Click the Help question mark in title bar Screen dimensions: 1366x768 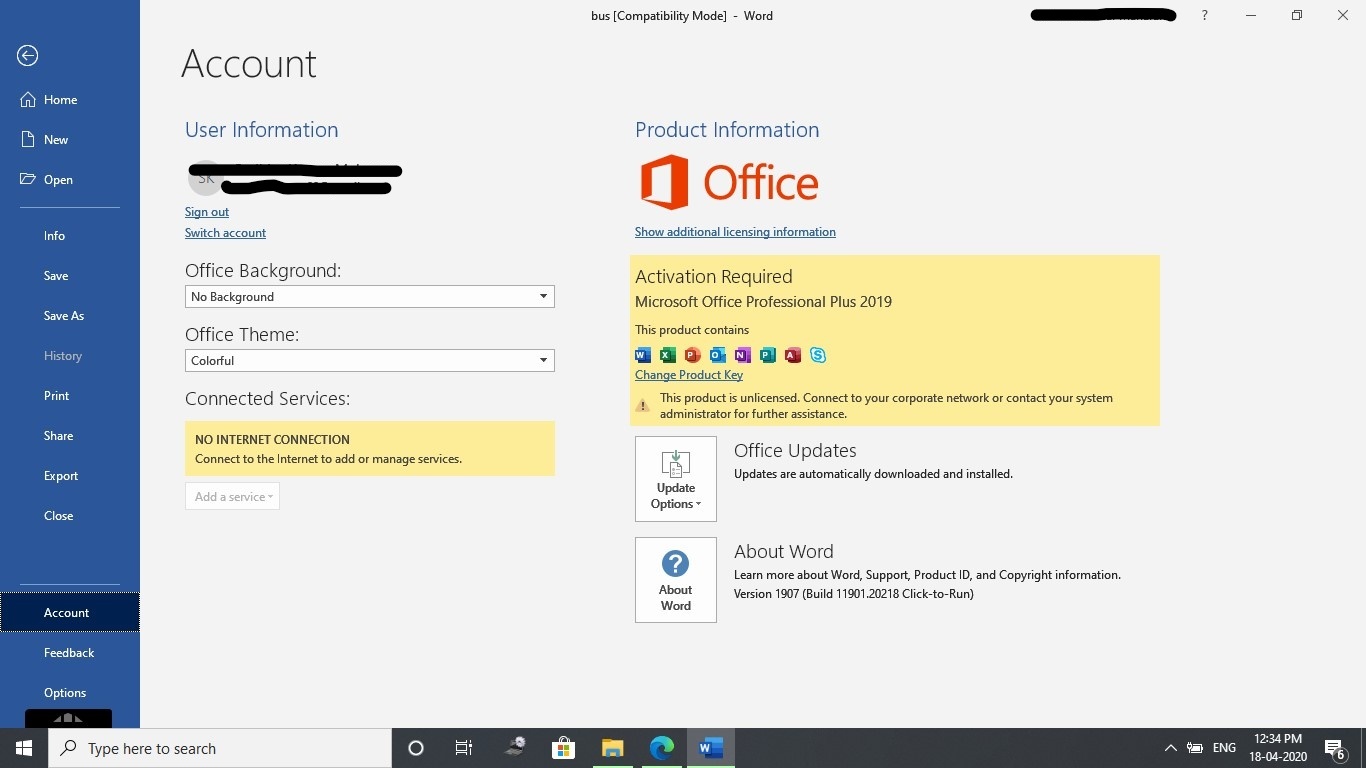point(1204,16)
